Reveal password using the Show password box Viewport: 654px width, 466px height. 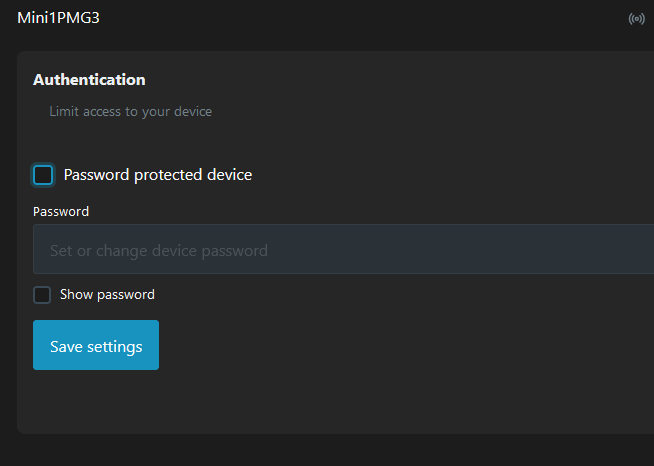click(x=42, y=295)
